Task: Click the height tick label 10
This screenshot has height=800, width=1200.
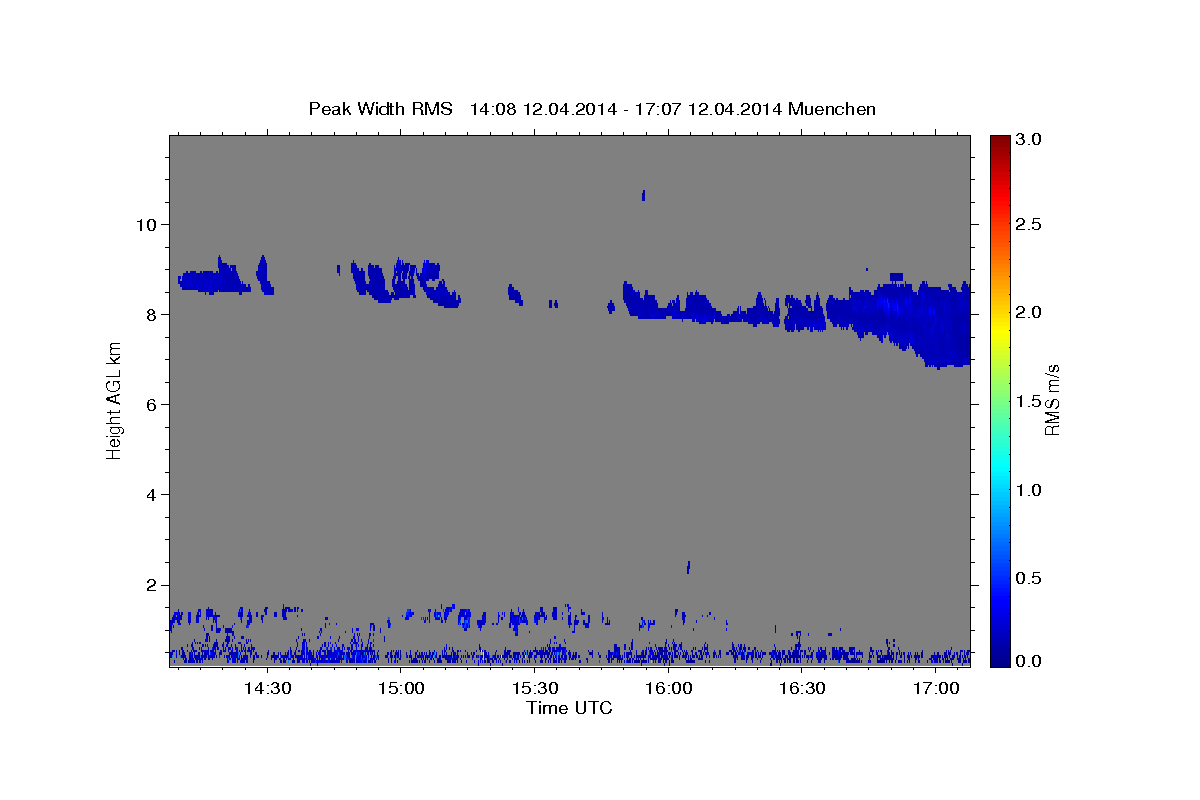Action: [x=148, y=224]
